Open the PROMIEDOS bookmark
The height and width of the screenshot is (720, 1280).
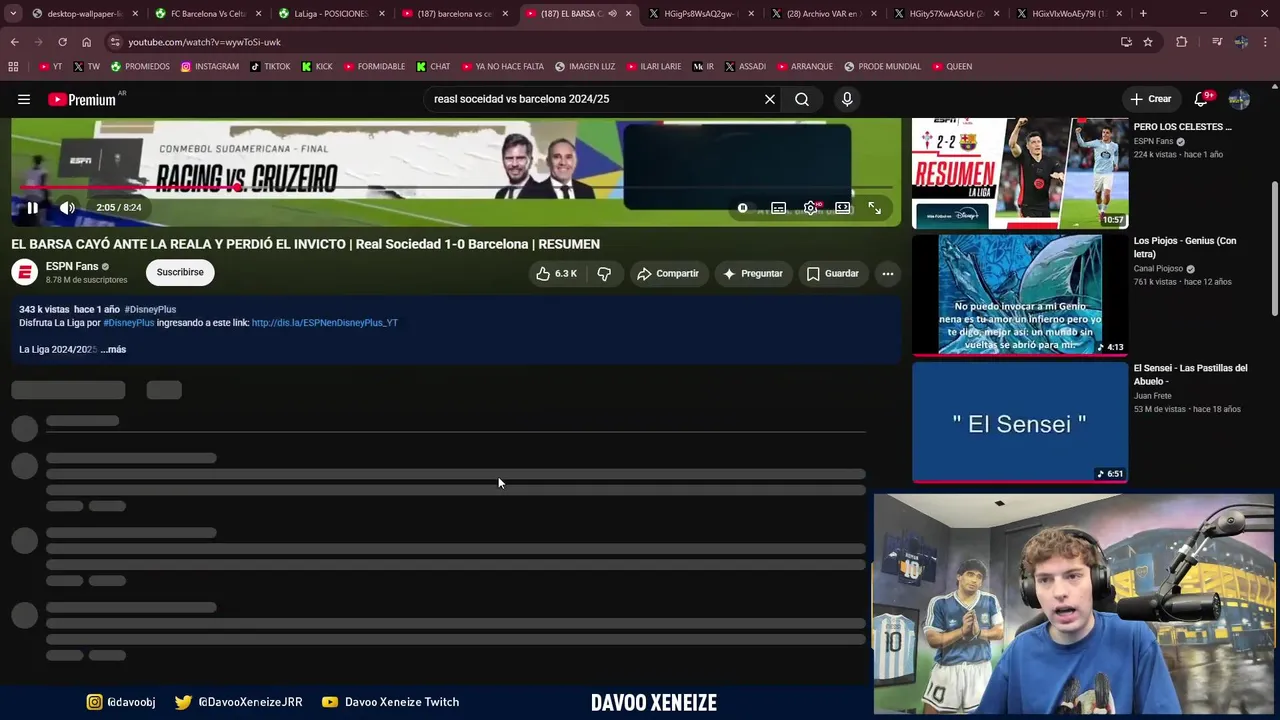tap(140, 67)
